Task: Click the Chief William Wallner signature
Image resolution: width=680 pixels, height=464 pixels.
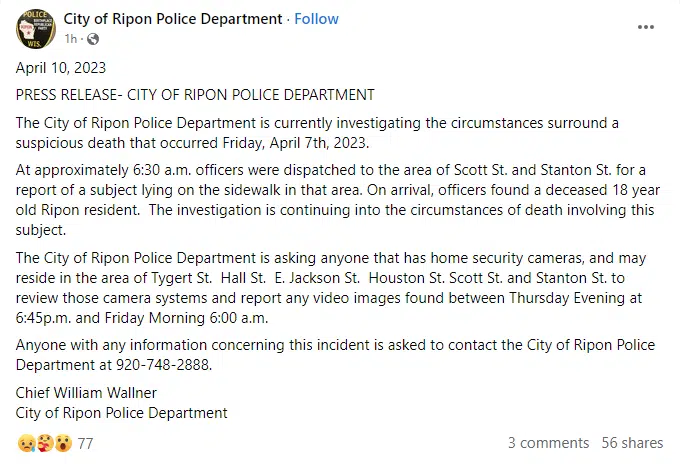Action: tap(86, 392)
